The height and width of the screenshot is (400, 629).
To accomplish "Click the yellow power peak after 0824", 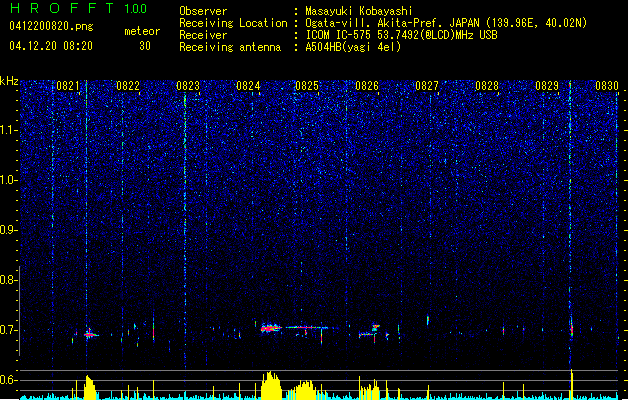I will pyautogui.click(x=271, y=386).
